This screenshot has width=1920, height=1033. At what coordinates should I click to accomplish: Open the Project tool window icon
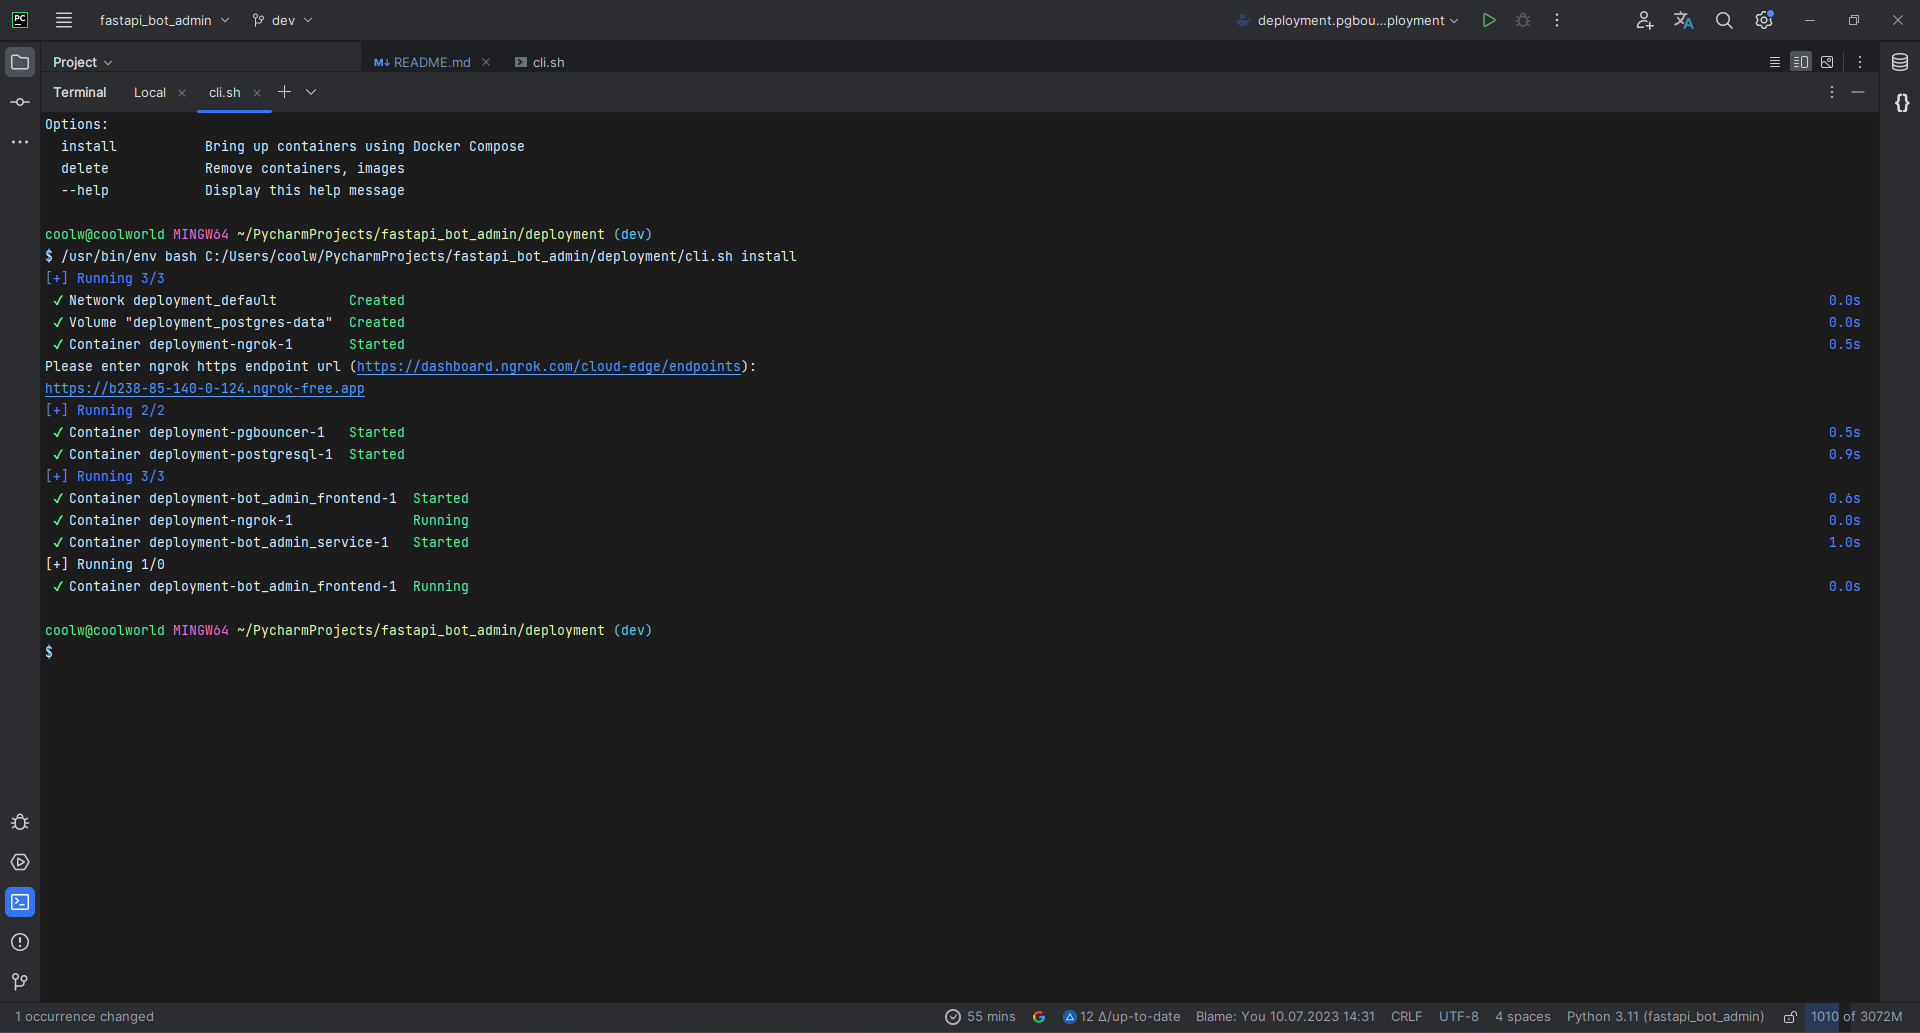[x=20, y=62]
